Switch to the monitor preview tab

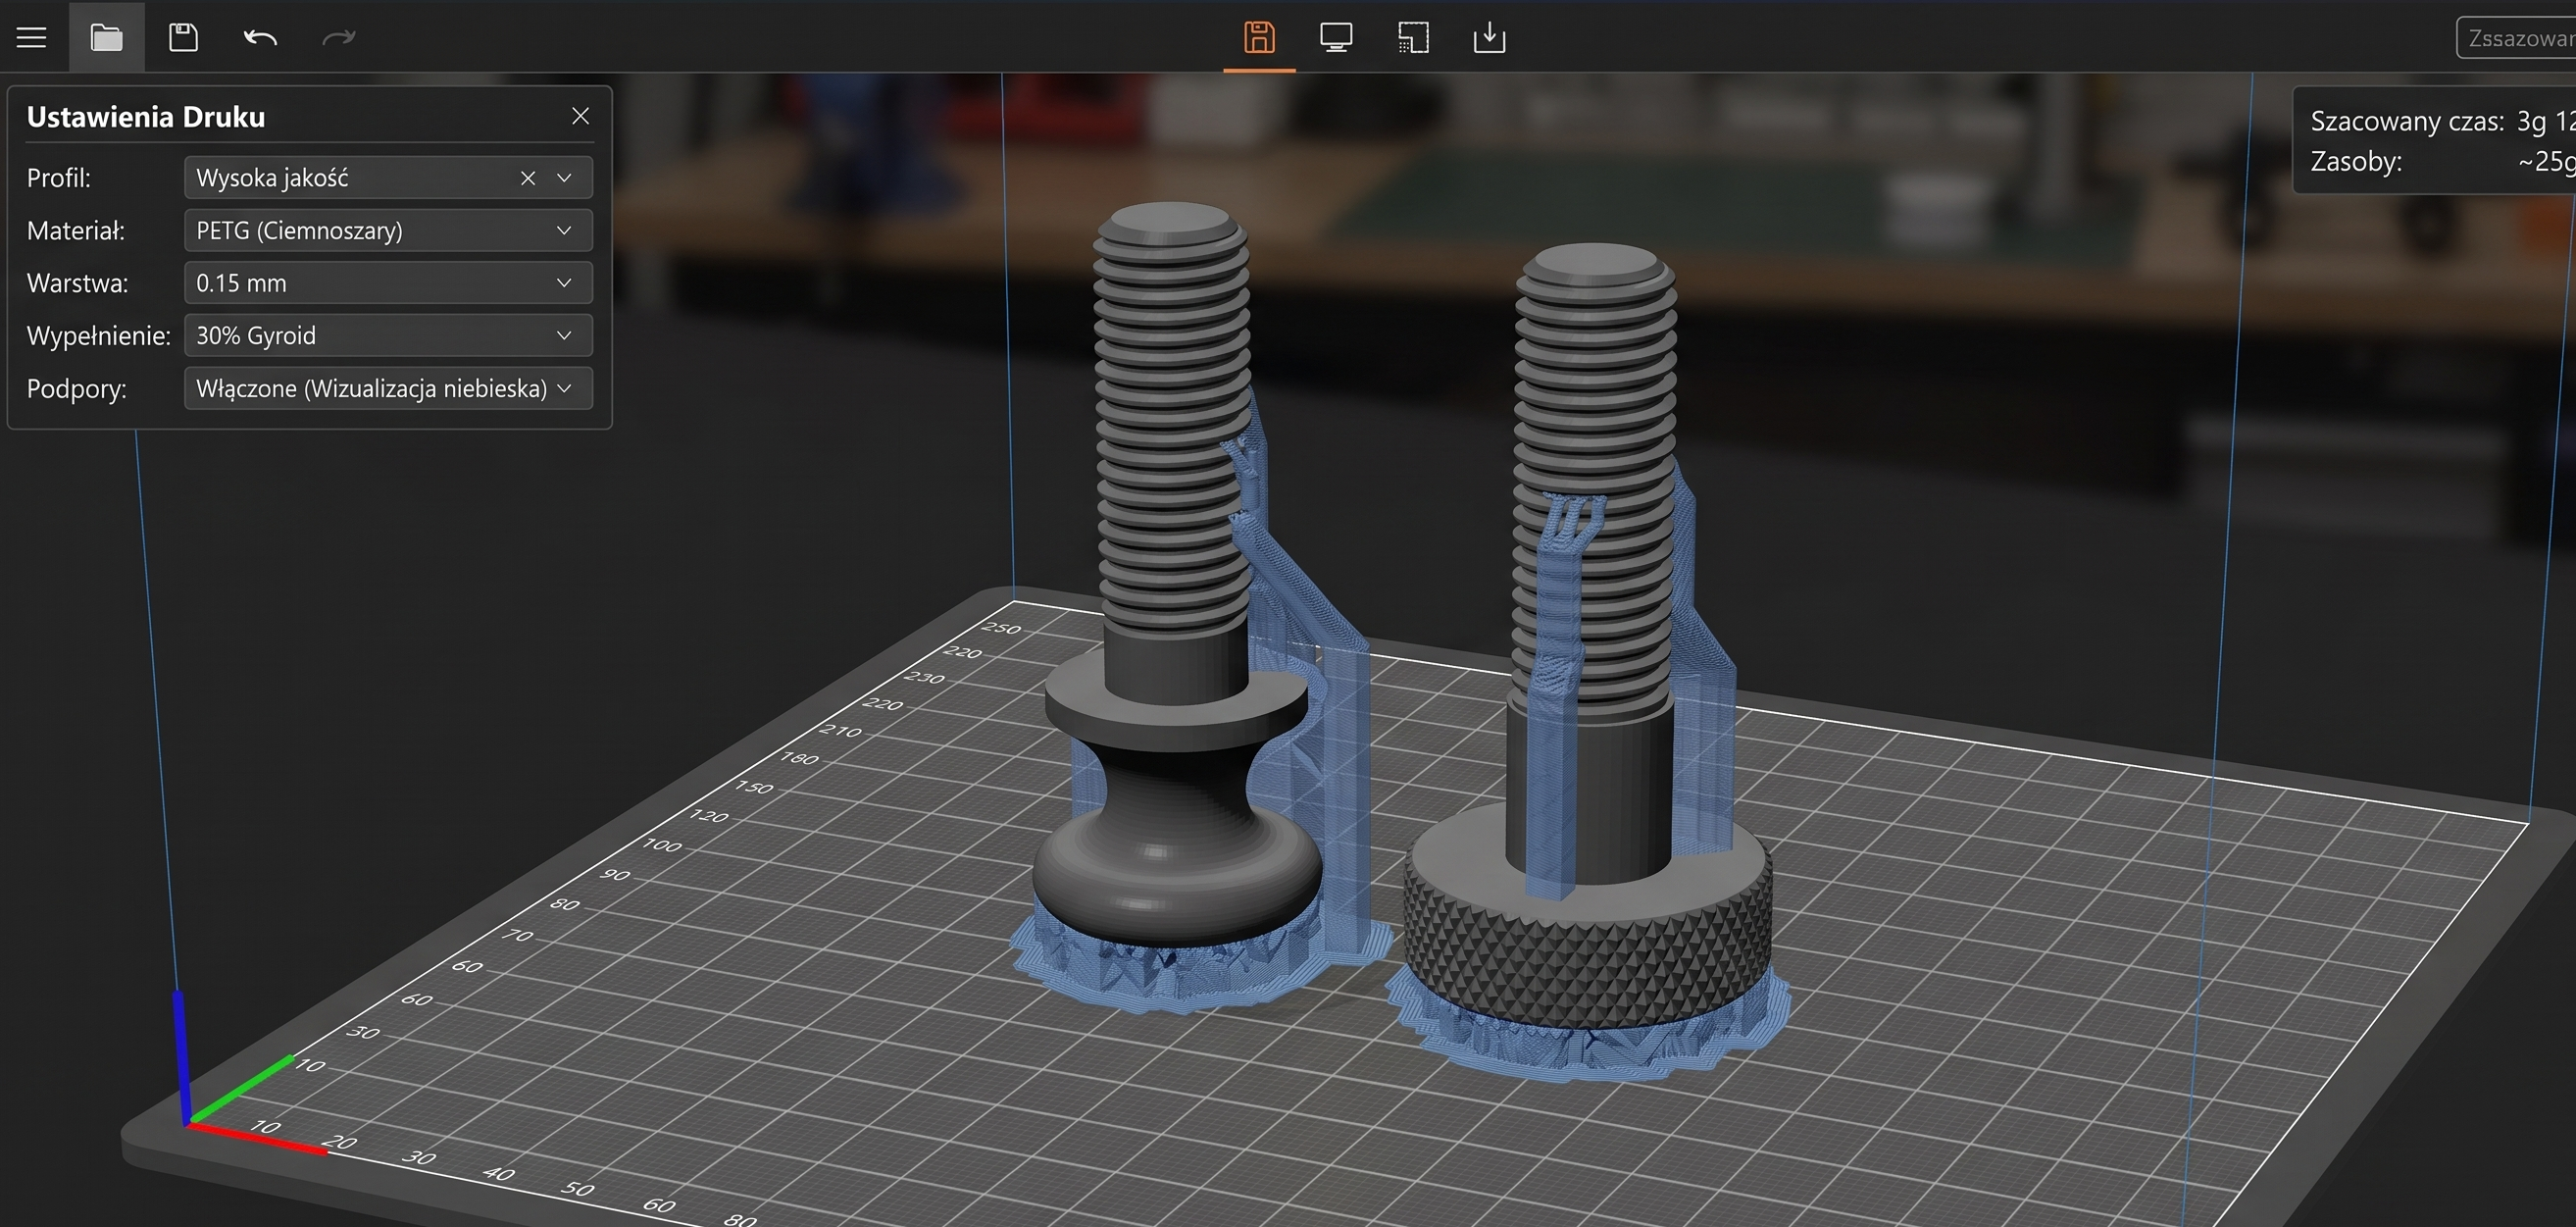(x=1336, y=38)
